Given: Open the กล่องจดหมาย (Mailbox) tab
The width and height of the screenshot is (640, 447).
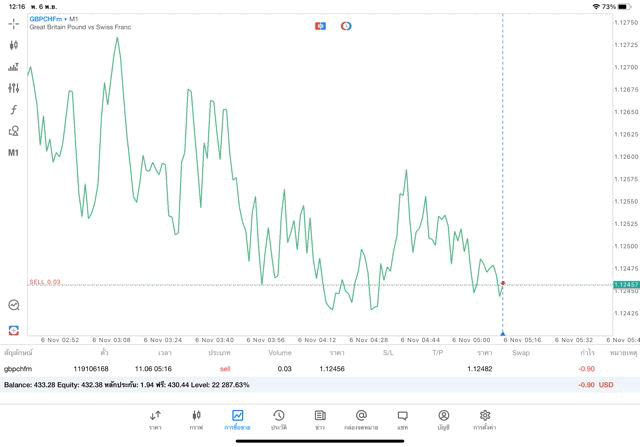Looking at the screenshot, I should click(x=361, y=419).
